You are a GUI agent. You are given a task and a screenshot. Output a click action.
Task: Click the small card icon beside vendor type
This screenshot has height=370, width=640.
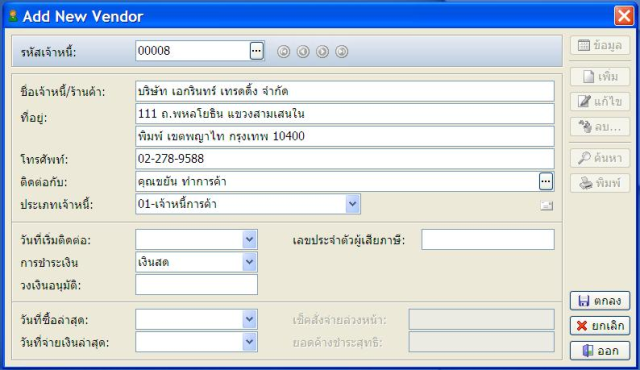547,205
